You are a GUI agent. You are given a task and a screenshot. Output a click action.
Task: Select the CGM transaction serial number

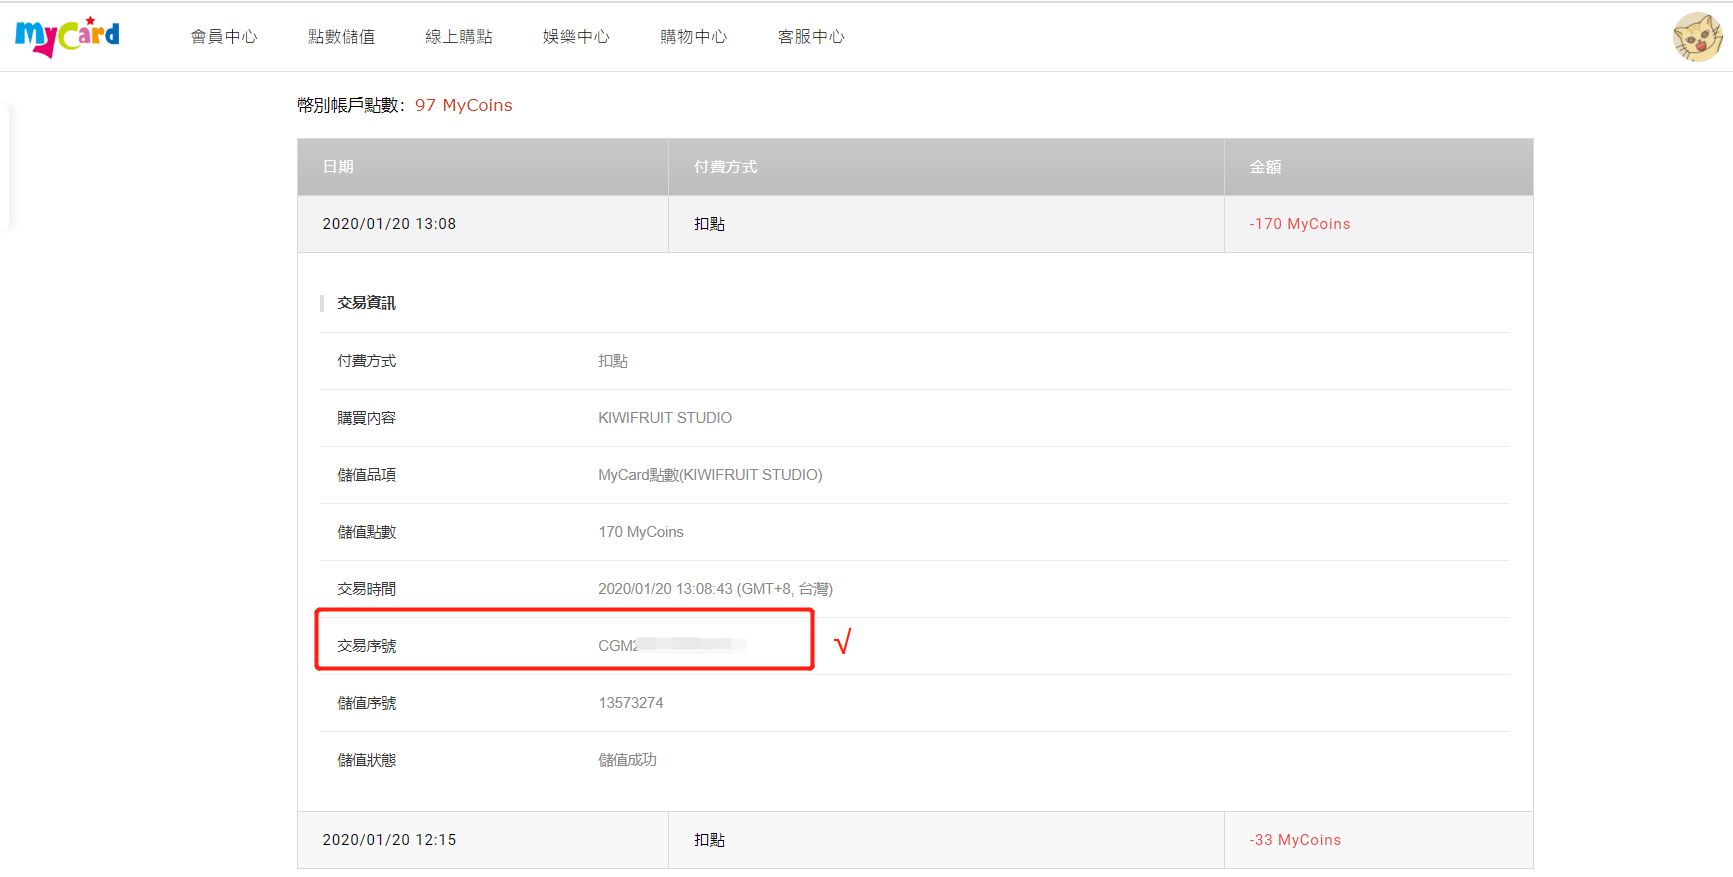(x=671, y=646)
